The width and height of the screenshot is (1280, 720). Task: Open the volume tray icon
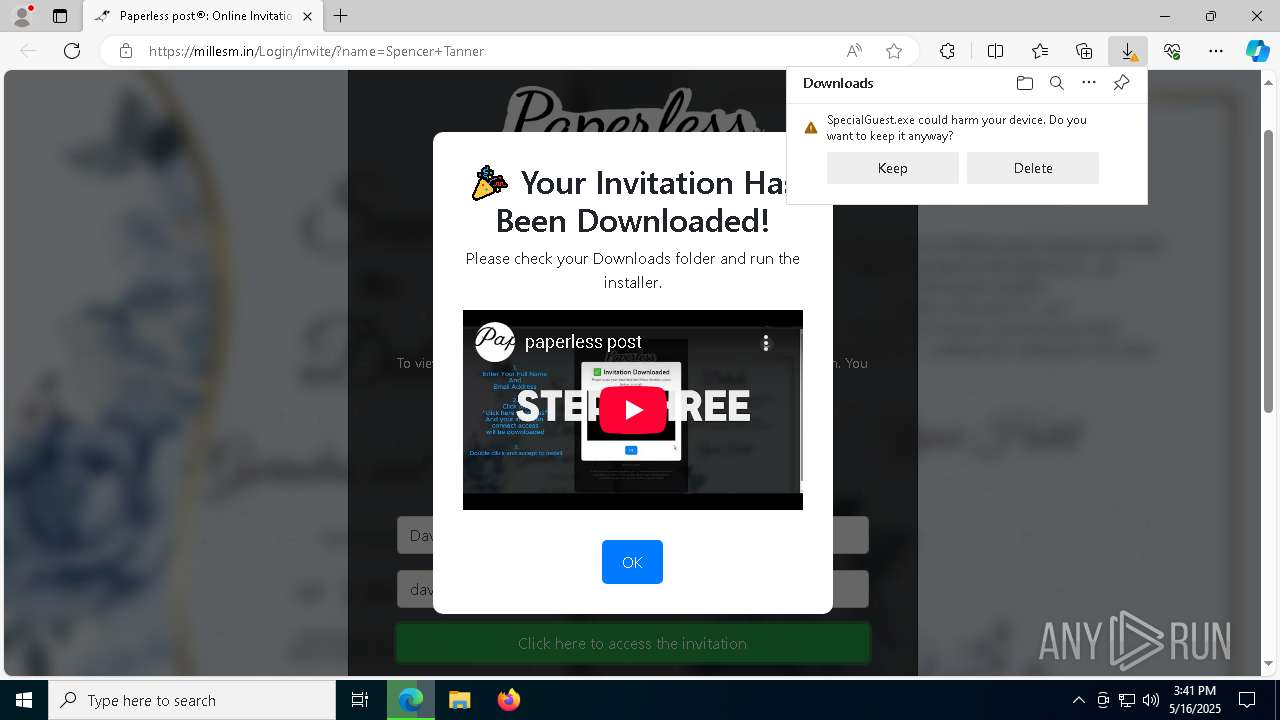pyautogui.click(x=1150, y=700)
